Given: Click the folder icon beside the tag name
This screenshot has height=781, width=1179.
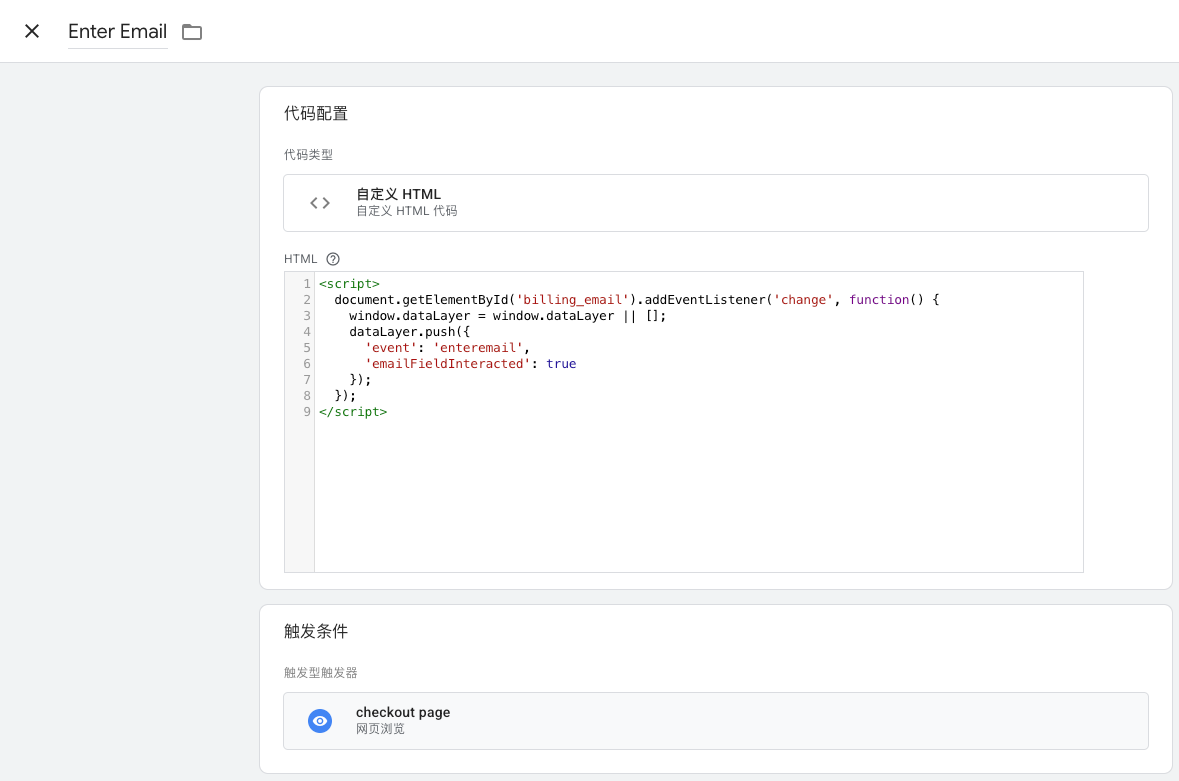Looking at the screenshot, I should (x=192, y=32).
